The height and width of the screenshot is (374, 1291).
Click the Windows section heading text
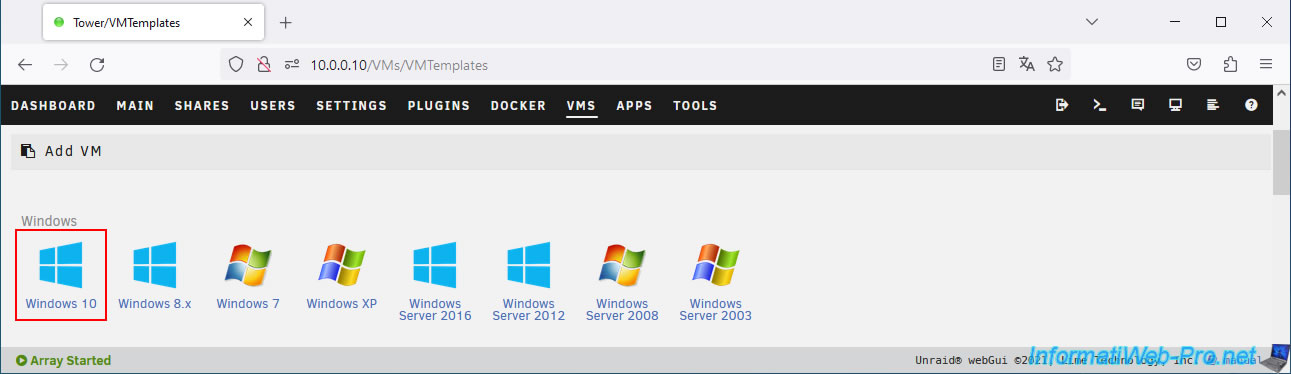click(49, 220)
